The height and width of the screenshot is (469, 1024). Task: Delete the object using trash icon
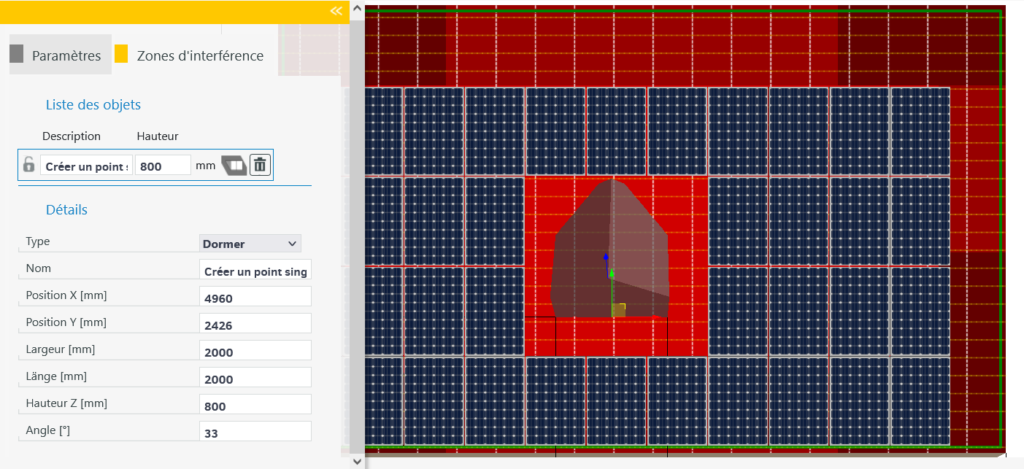pos(259,165)
